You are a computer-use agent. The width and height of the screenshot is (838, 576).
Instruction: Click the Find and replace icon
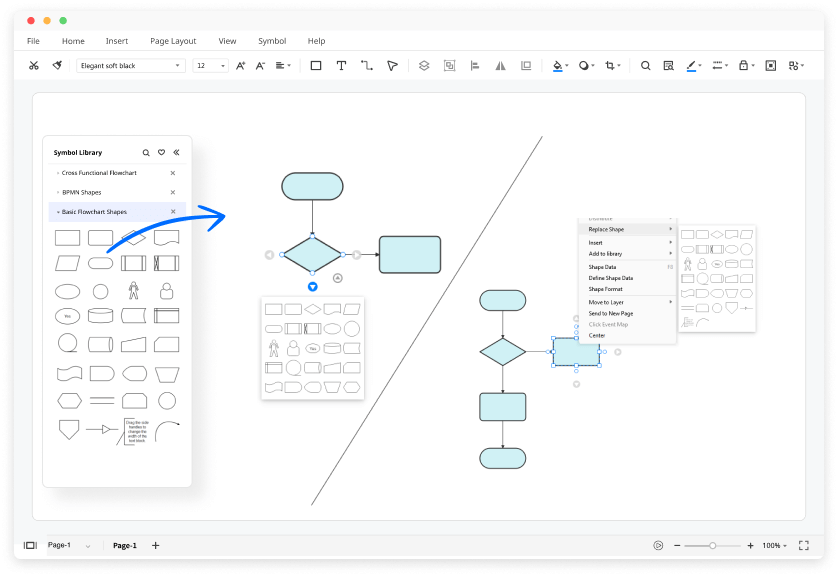tap(668, 65)
